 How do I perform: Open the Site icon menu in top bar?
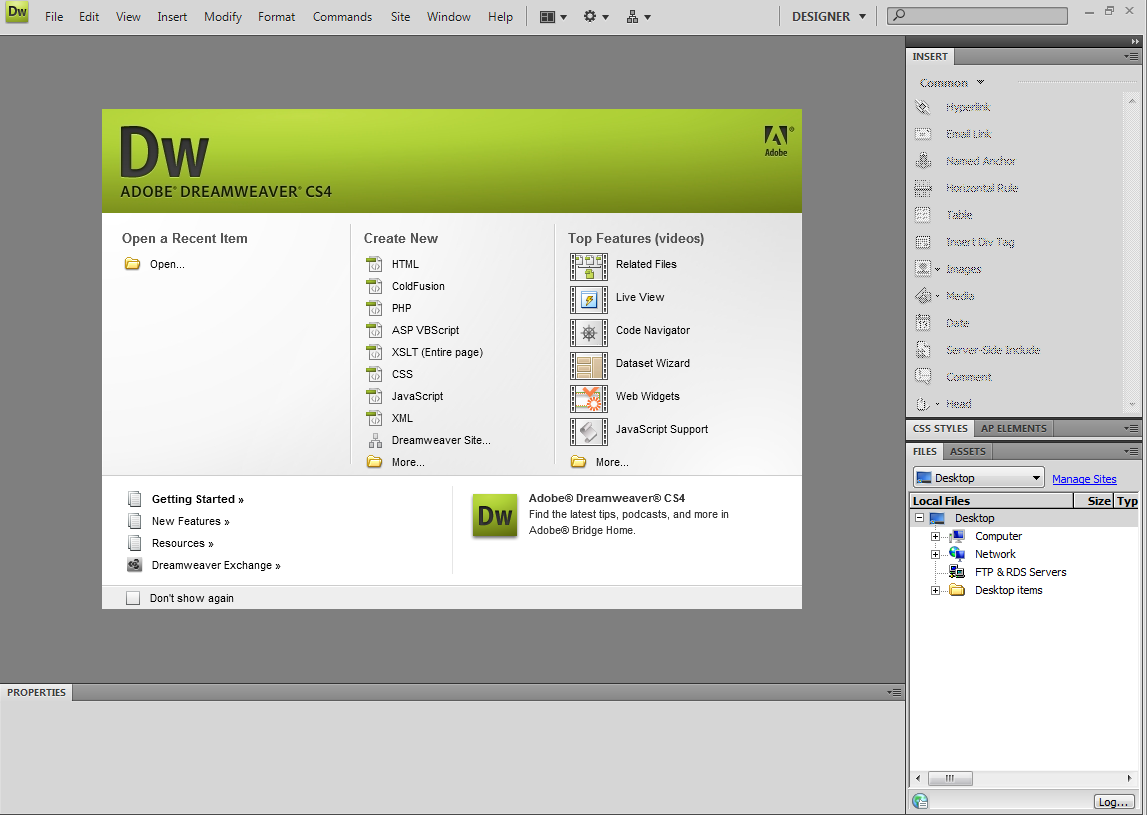point(638,17)
